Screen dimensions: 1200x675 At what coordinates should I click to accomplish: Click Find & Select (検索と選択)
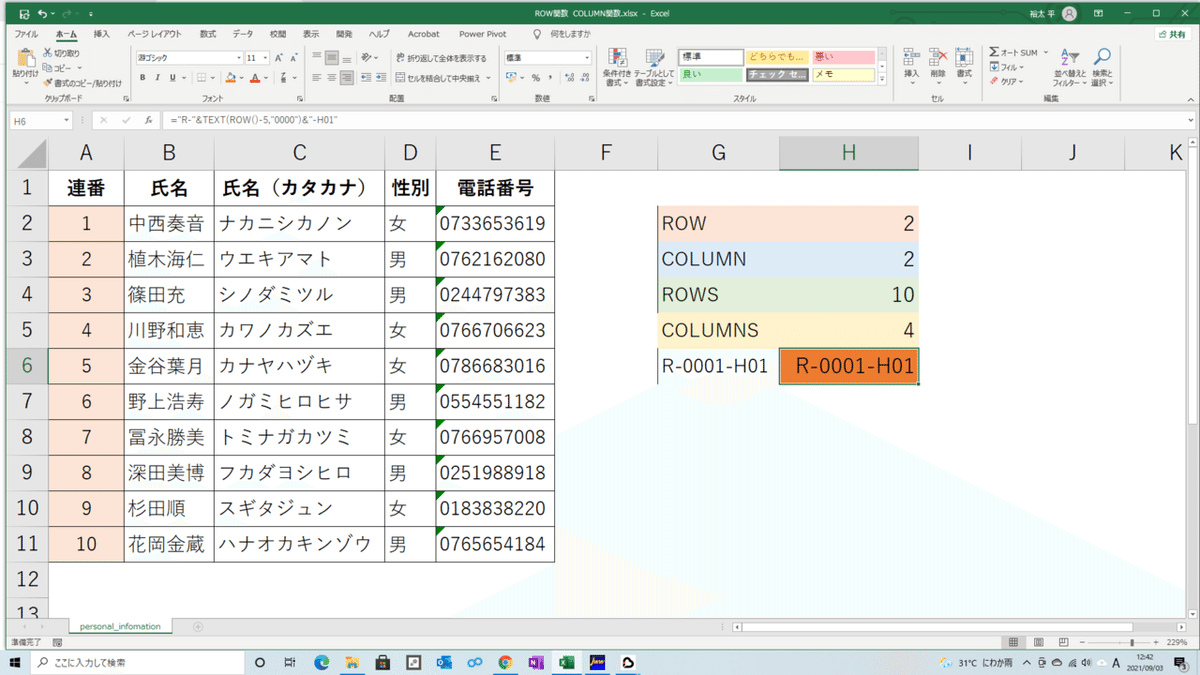pos(1102,67)
